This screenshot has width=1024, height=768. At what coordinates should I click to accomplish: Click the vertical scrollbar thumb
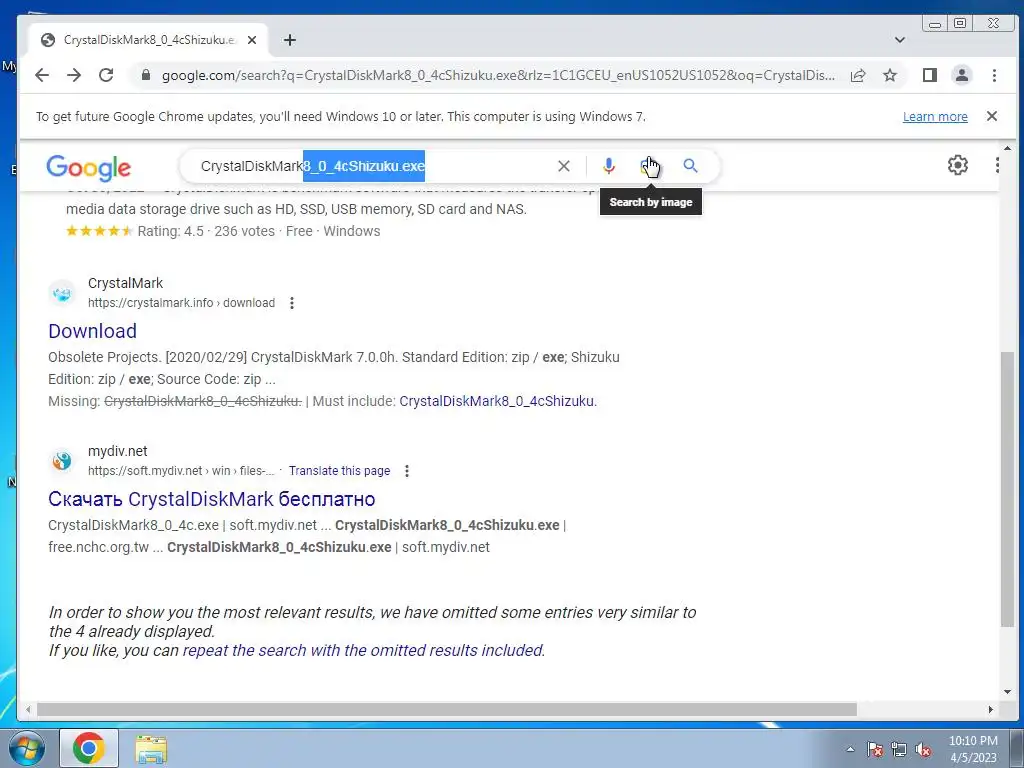click(1008, 490)
